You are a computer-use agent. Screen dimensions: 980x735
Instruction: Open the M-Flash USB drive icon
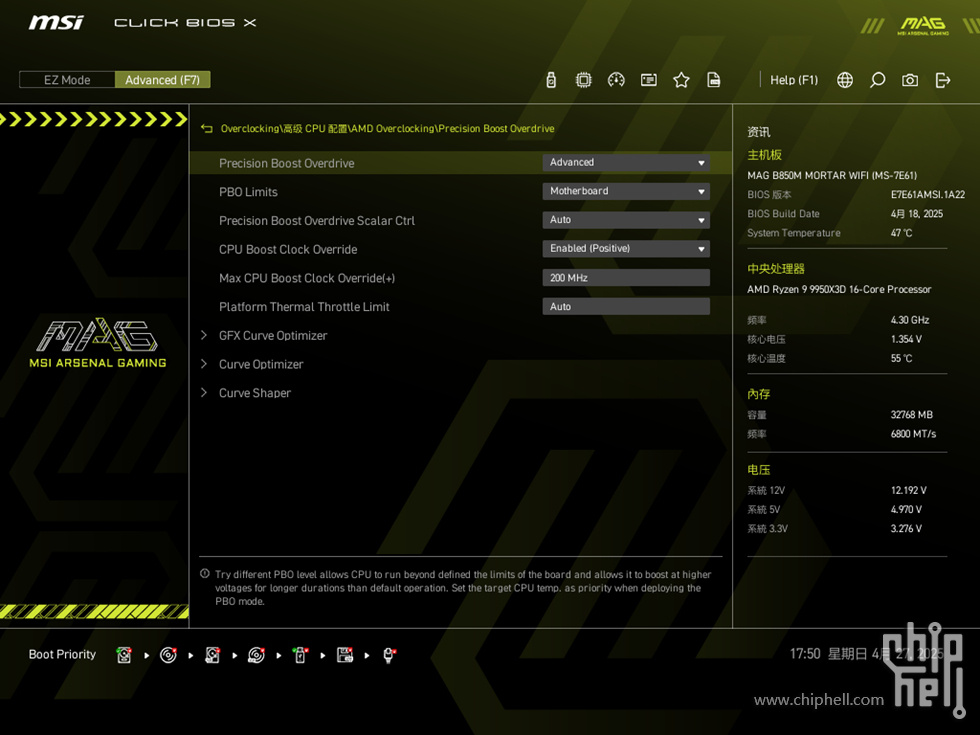click(551, 80)
